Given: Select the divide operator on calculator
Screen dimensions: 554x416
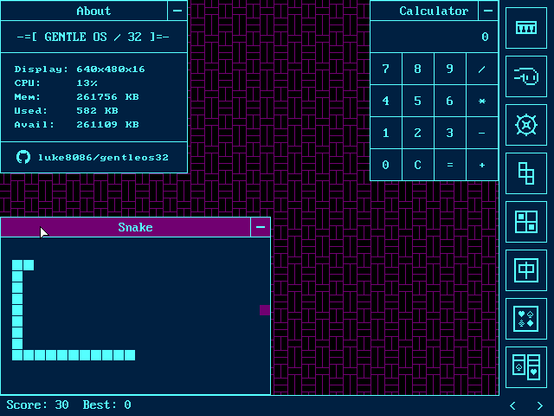Looking at the screenshot, I should pyautogui.click(x=482, y=69).
